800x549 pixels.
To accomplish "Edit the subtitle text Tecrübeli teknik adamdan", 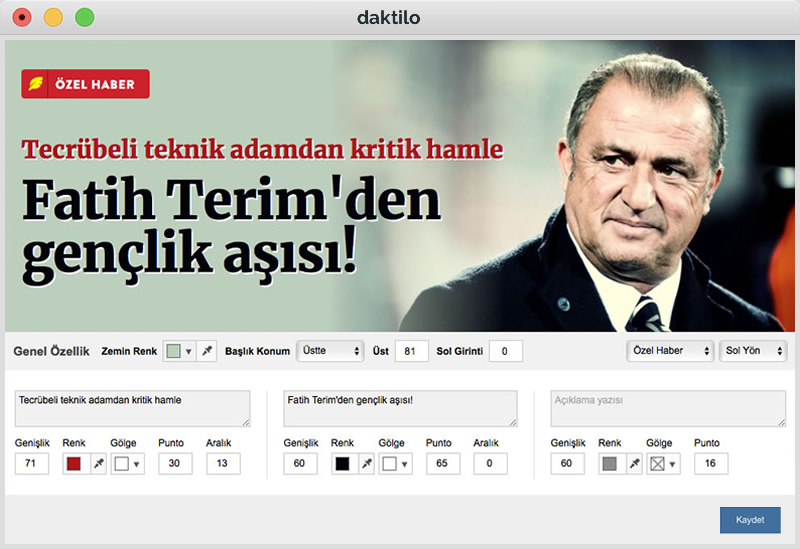I will coord(133,408).
